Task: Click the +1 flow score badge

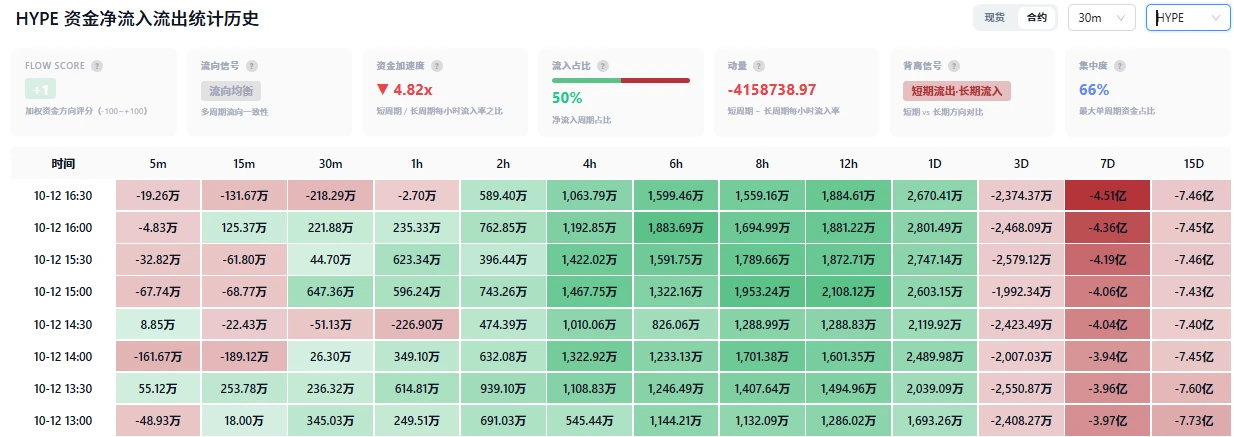Action: 40,89
